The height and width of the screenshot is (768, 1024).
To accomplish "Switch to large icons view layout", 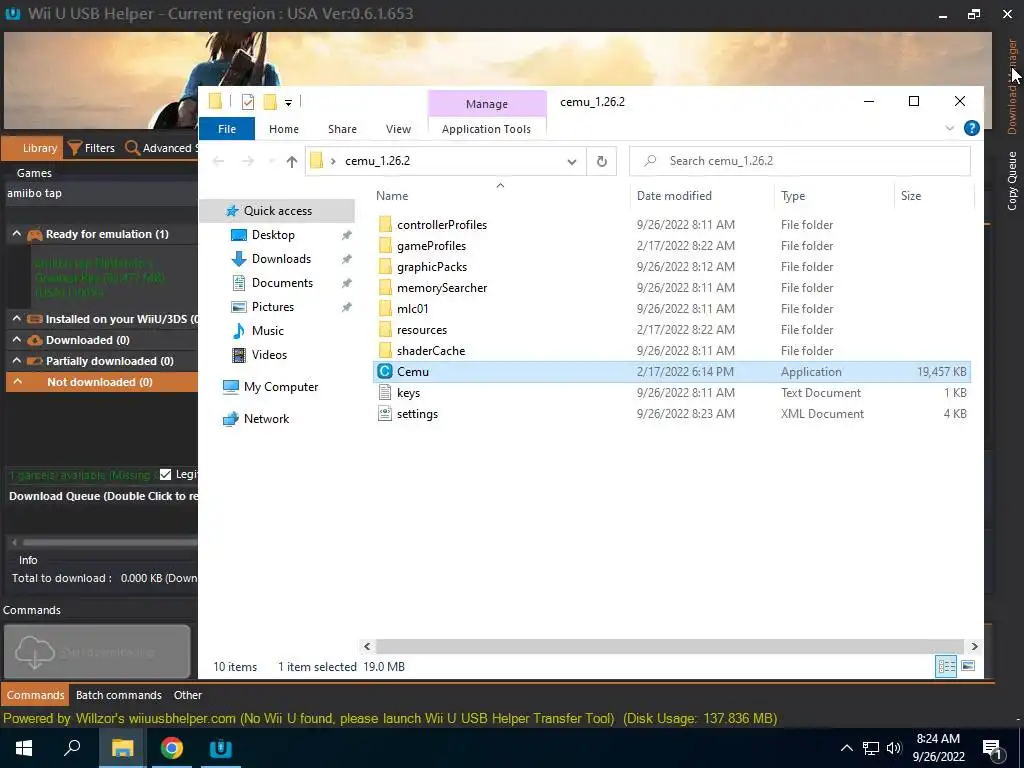I will point(968,665).
